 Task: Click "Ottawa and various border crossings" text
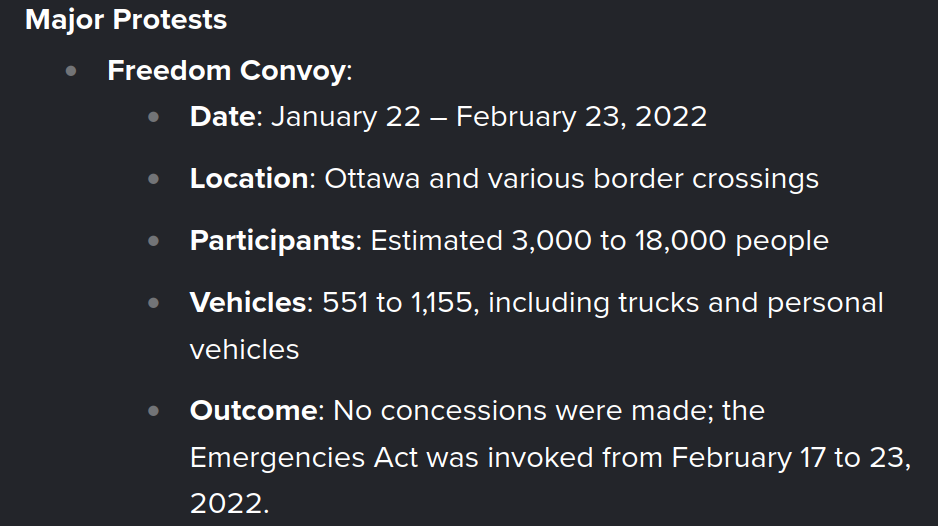click(571, 178)
